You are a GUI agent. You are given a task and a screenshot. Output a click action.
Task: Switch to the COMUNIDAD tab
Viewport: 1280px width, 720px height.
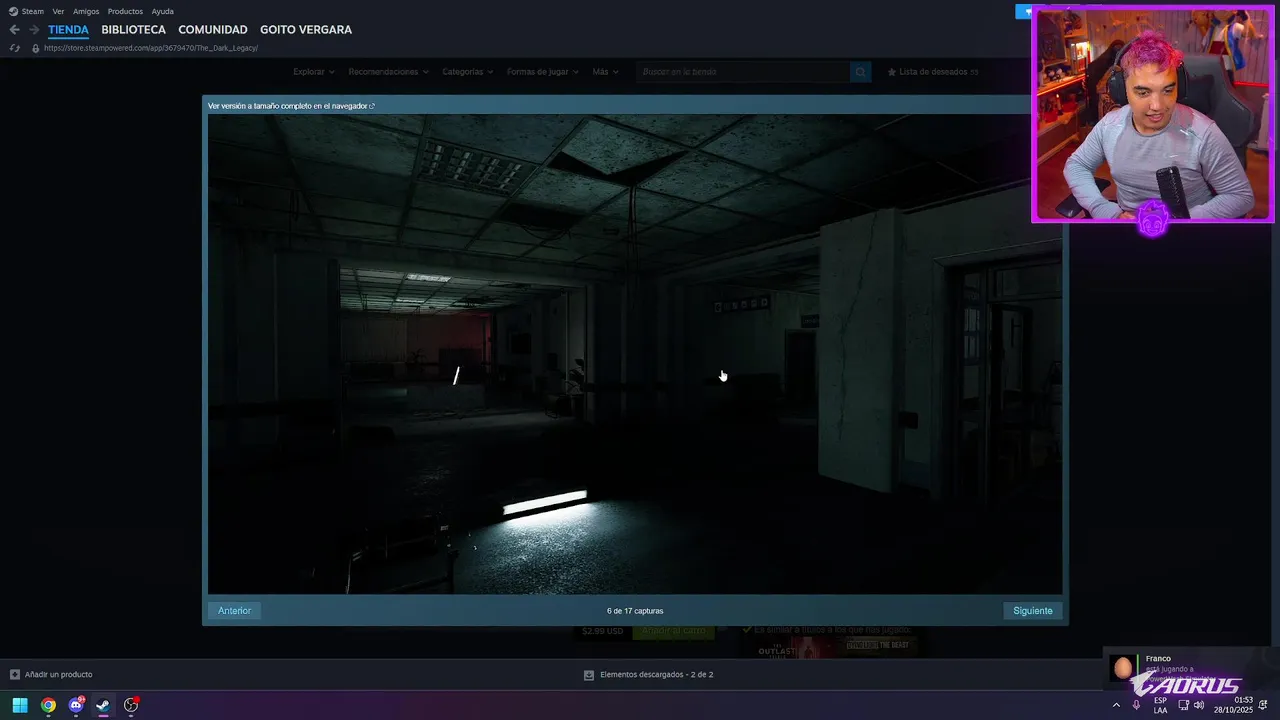[x=213, y=30]
